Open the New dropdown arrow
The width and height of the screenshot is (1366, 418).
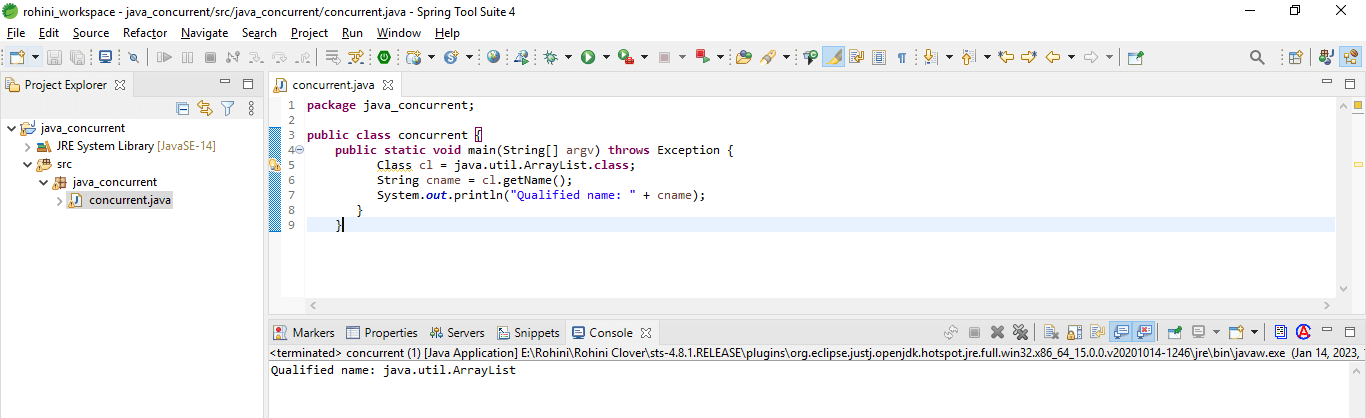(36, 57)
